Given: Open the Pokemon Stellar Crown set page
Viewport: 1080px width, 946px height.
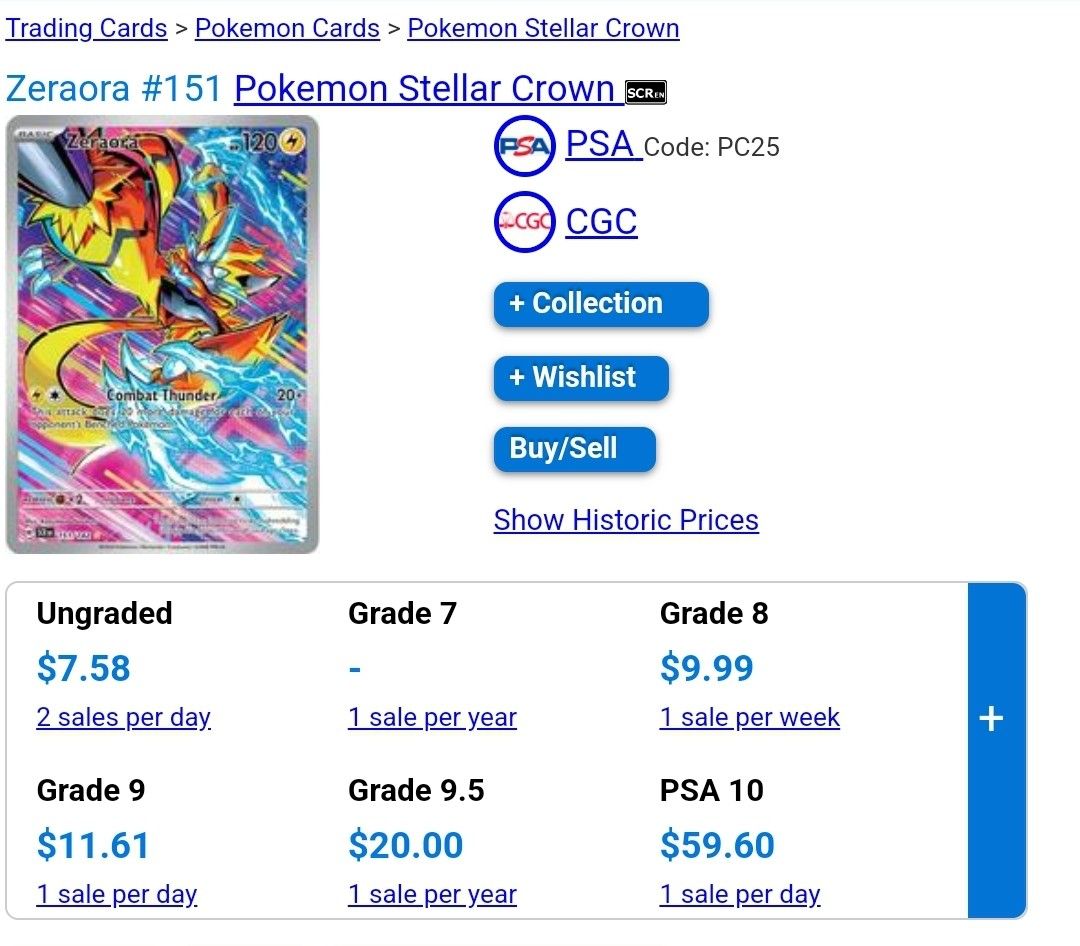Looking at the screenshot, I should [543, 28].
